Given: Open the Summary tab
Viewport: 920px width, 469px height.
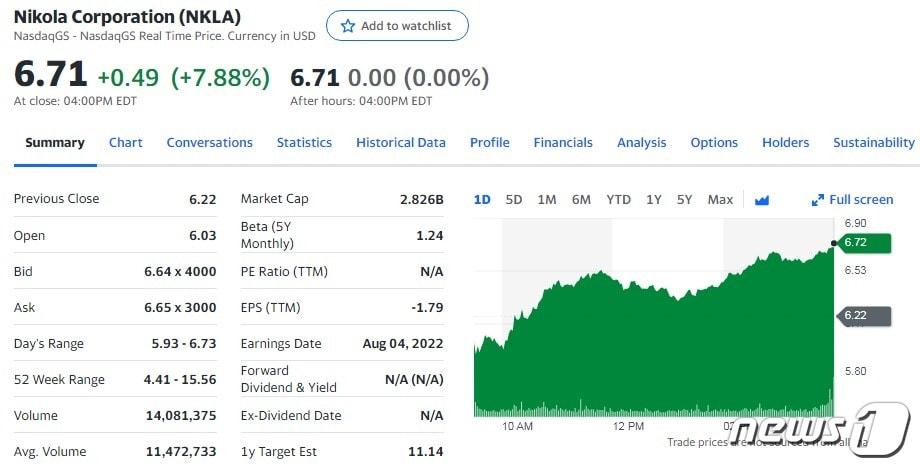Looking at the screenshot, I should (55, 143).
